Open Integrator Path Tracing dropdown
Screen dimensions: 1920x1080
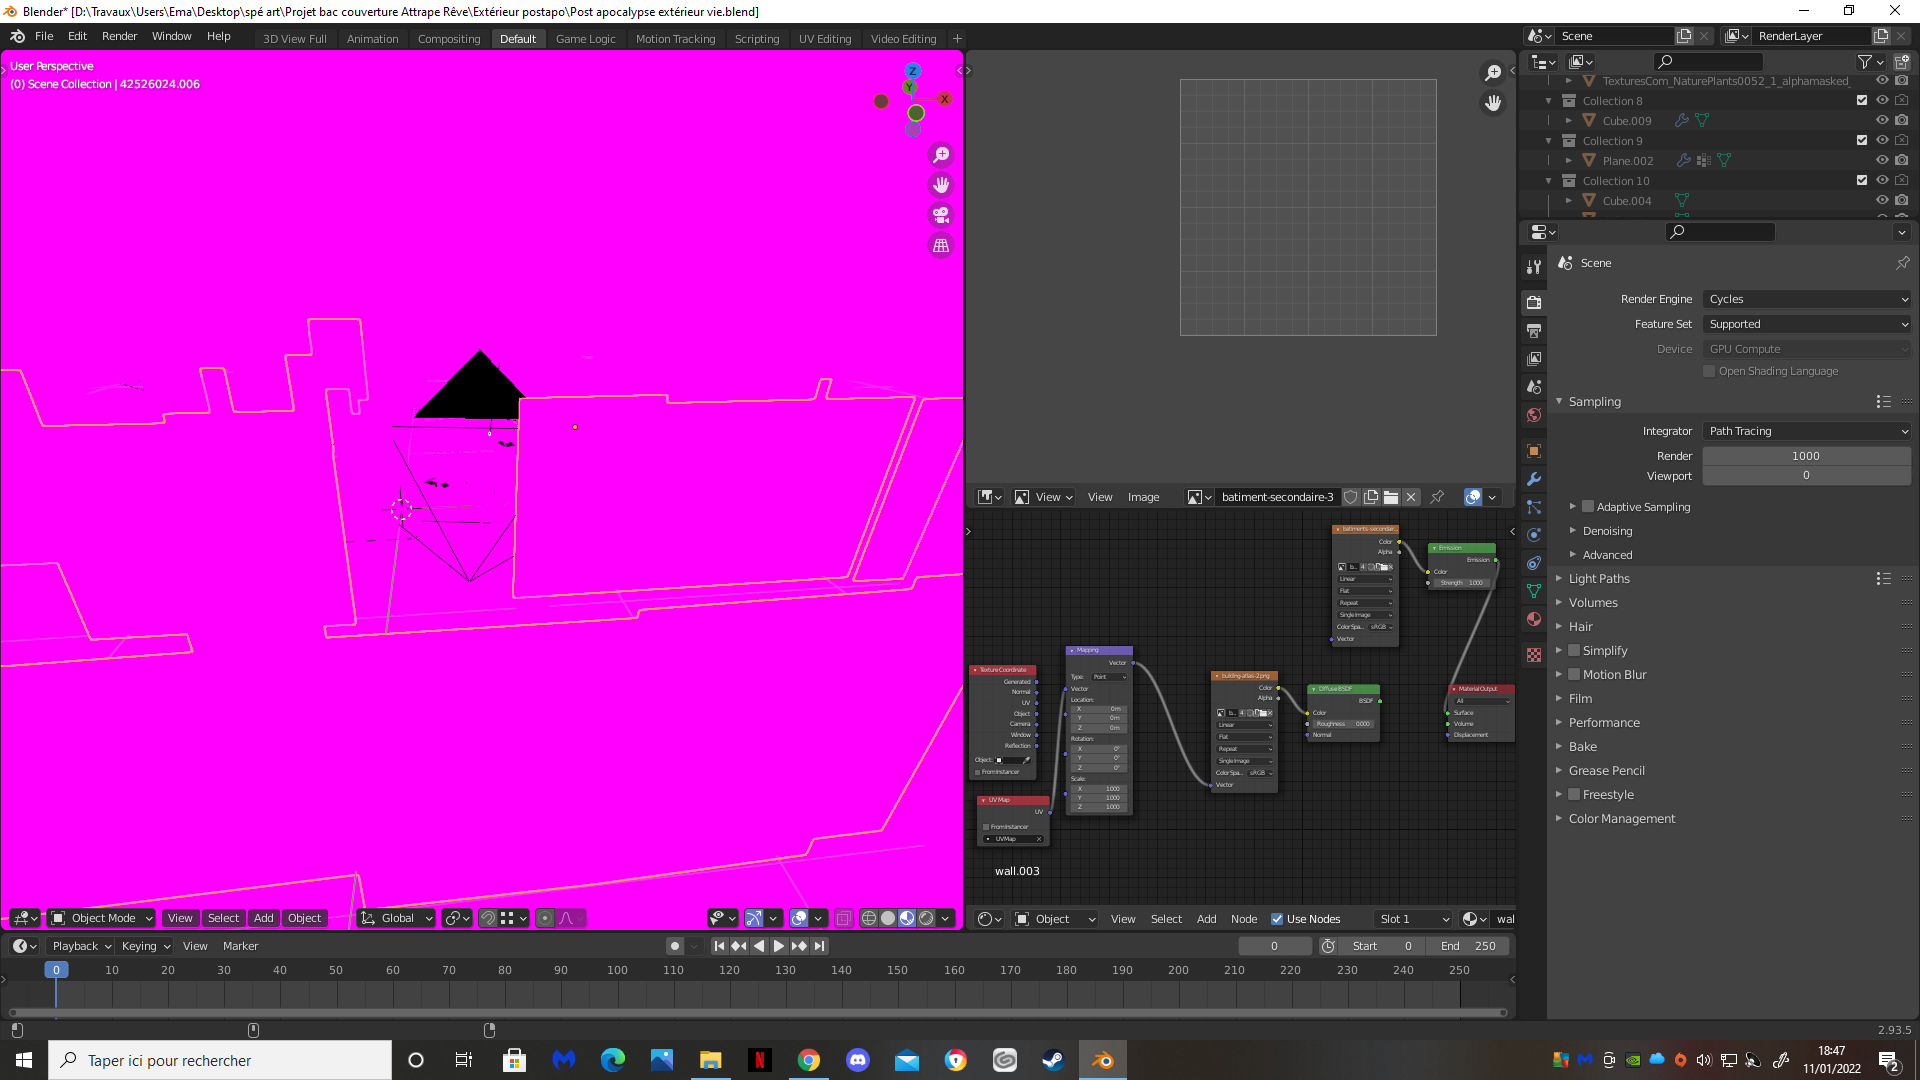coord(1807,431)
